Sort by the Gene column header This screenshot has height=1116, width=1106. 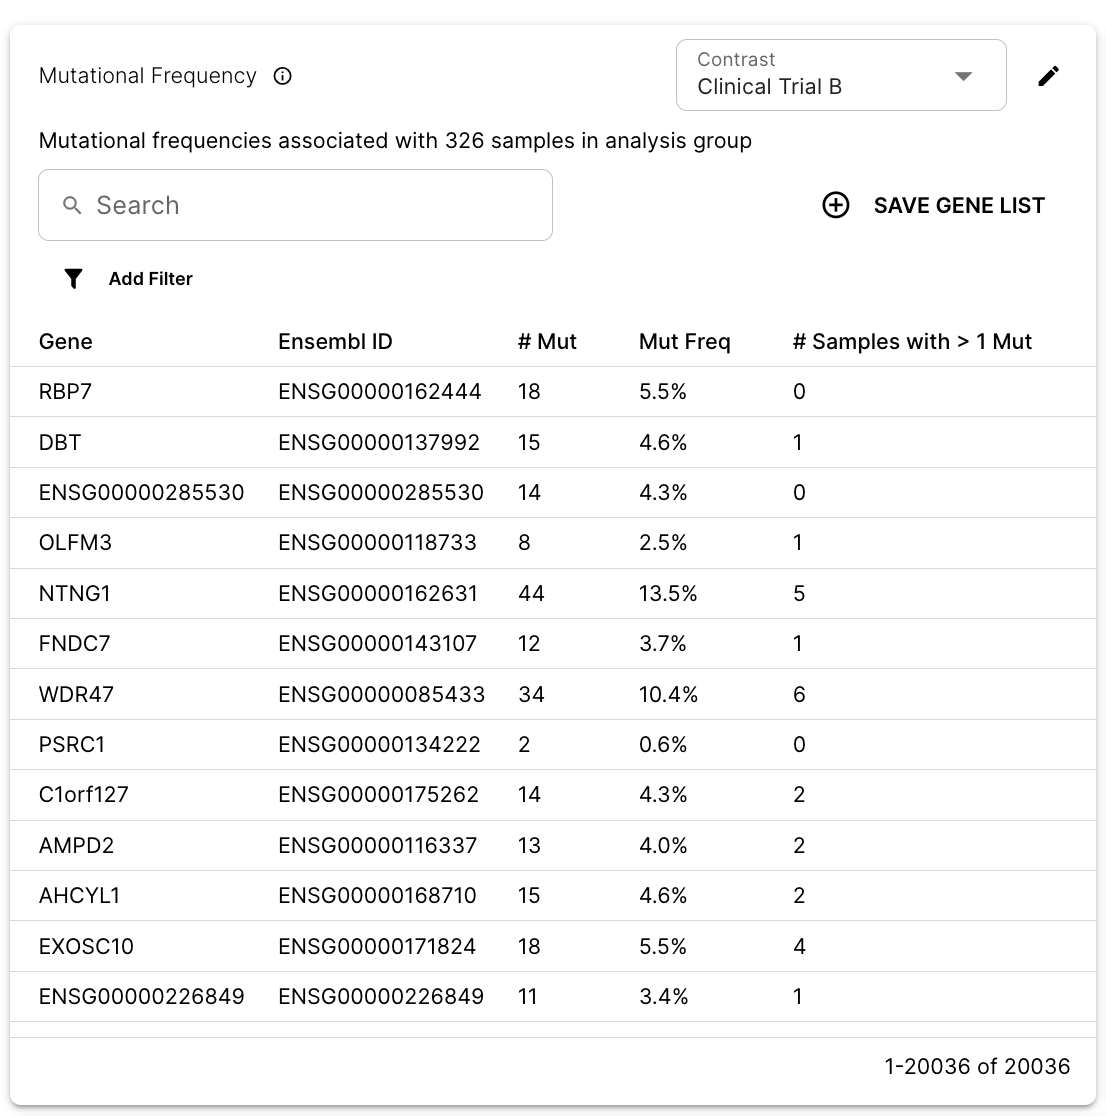pos(66,342)
